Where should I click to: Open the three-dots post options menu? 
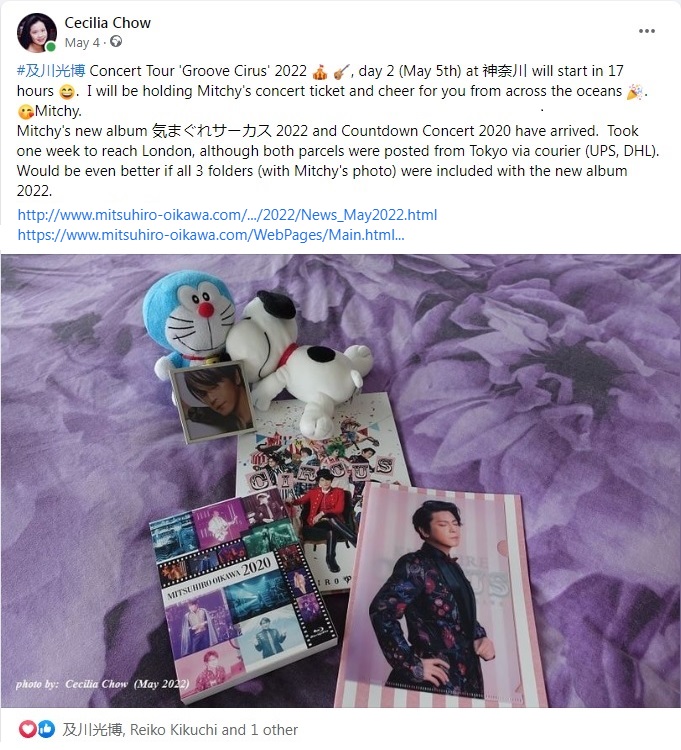click(647, 31)
